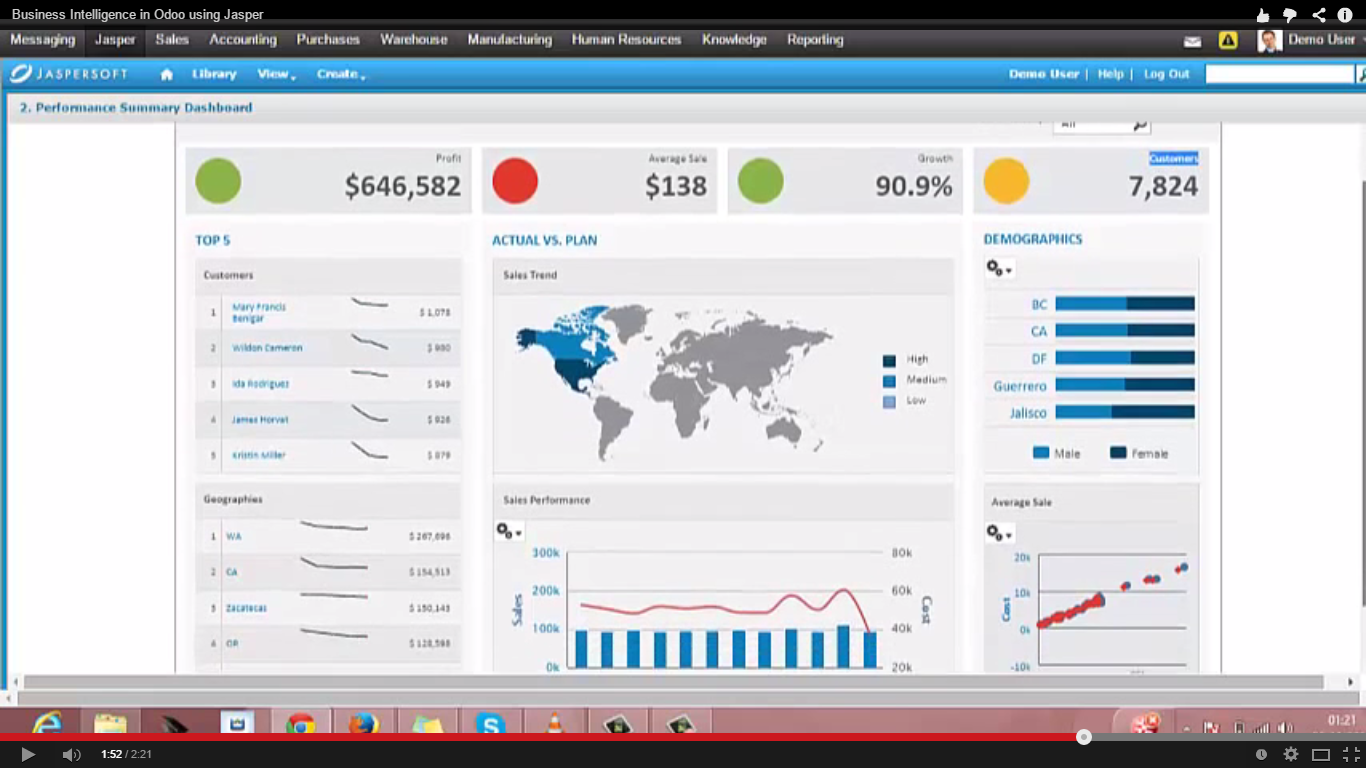This screenshot has width=1366, height=768.
Task: Click the Jaspersoft Demo User link
Action: (x=1044, y=74)
